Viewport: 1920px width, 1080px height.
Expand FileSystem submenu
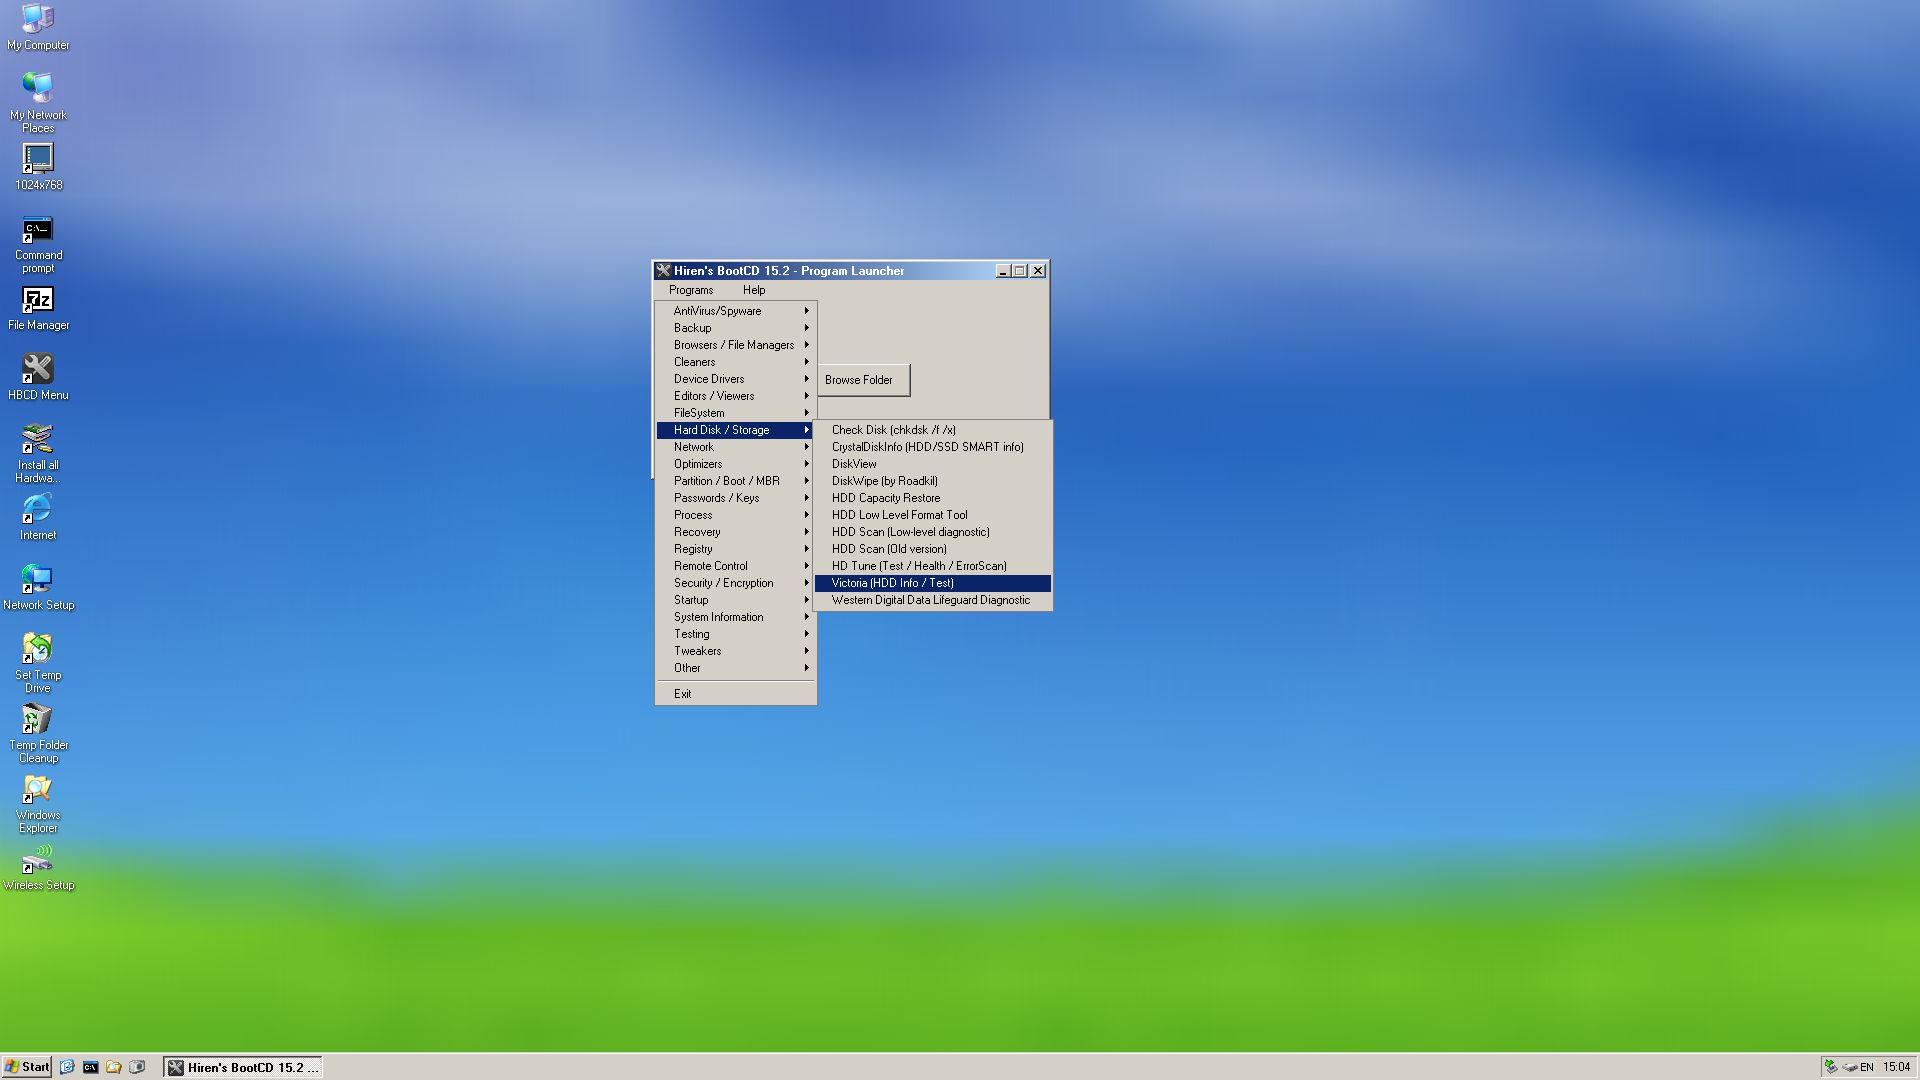pyautogui.click(x=736, y=413)
